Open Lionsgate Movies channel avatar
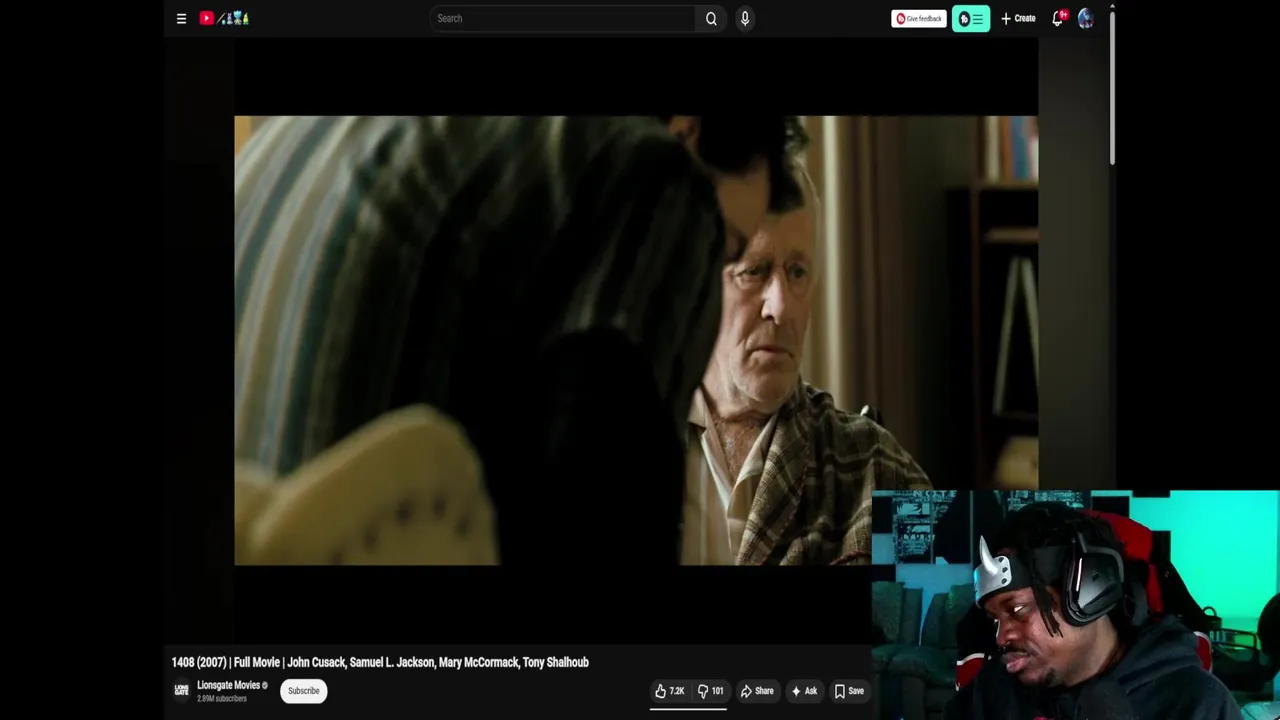Image resolution: width=1280 pixels, height=720 pixels. [181, 690]
